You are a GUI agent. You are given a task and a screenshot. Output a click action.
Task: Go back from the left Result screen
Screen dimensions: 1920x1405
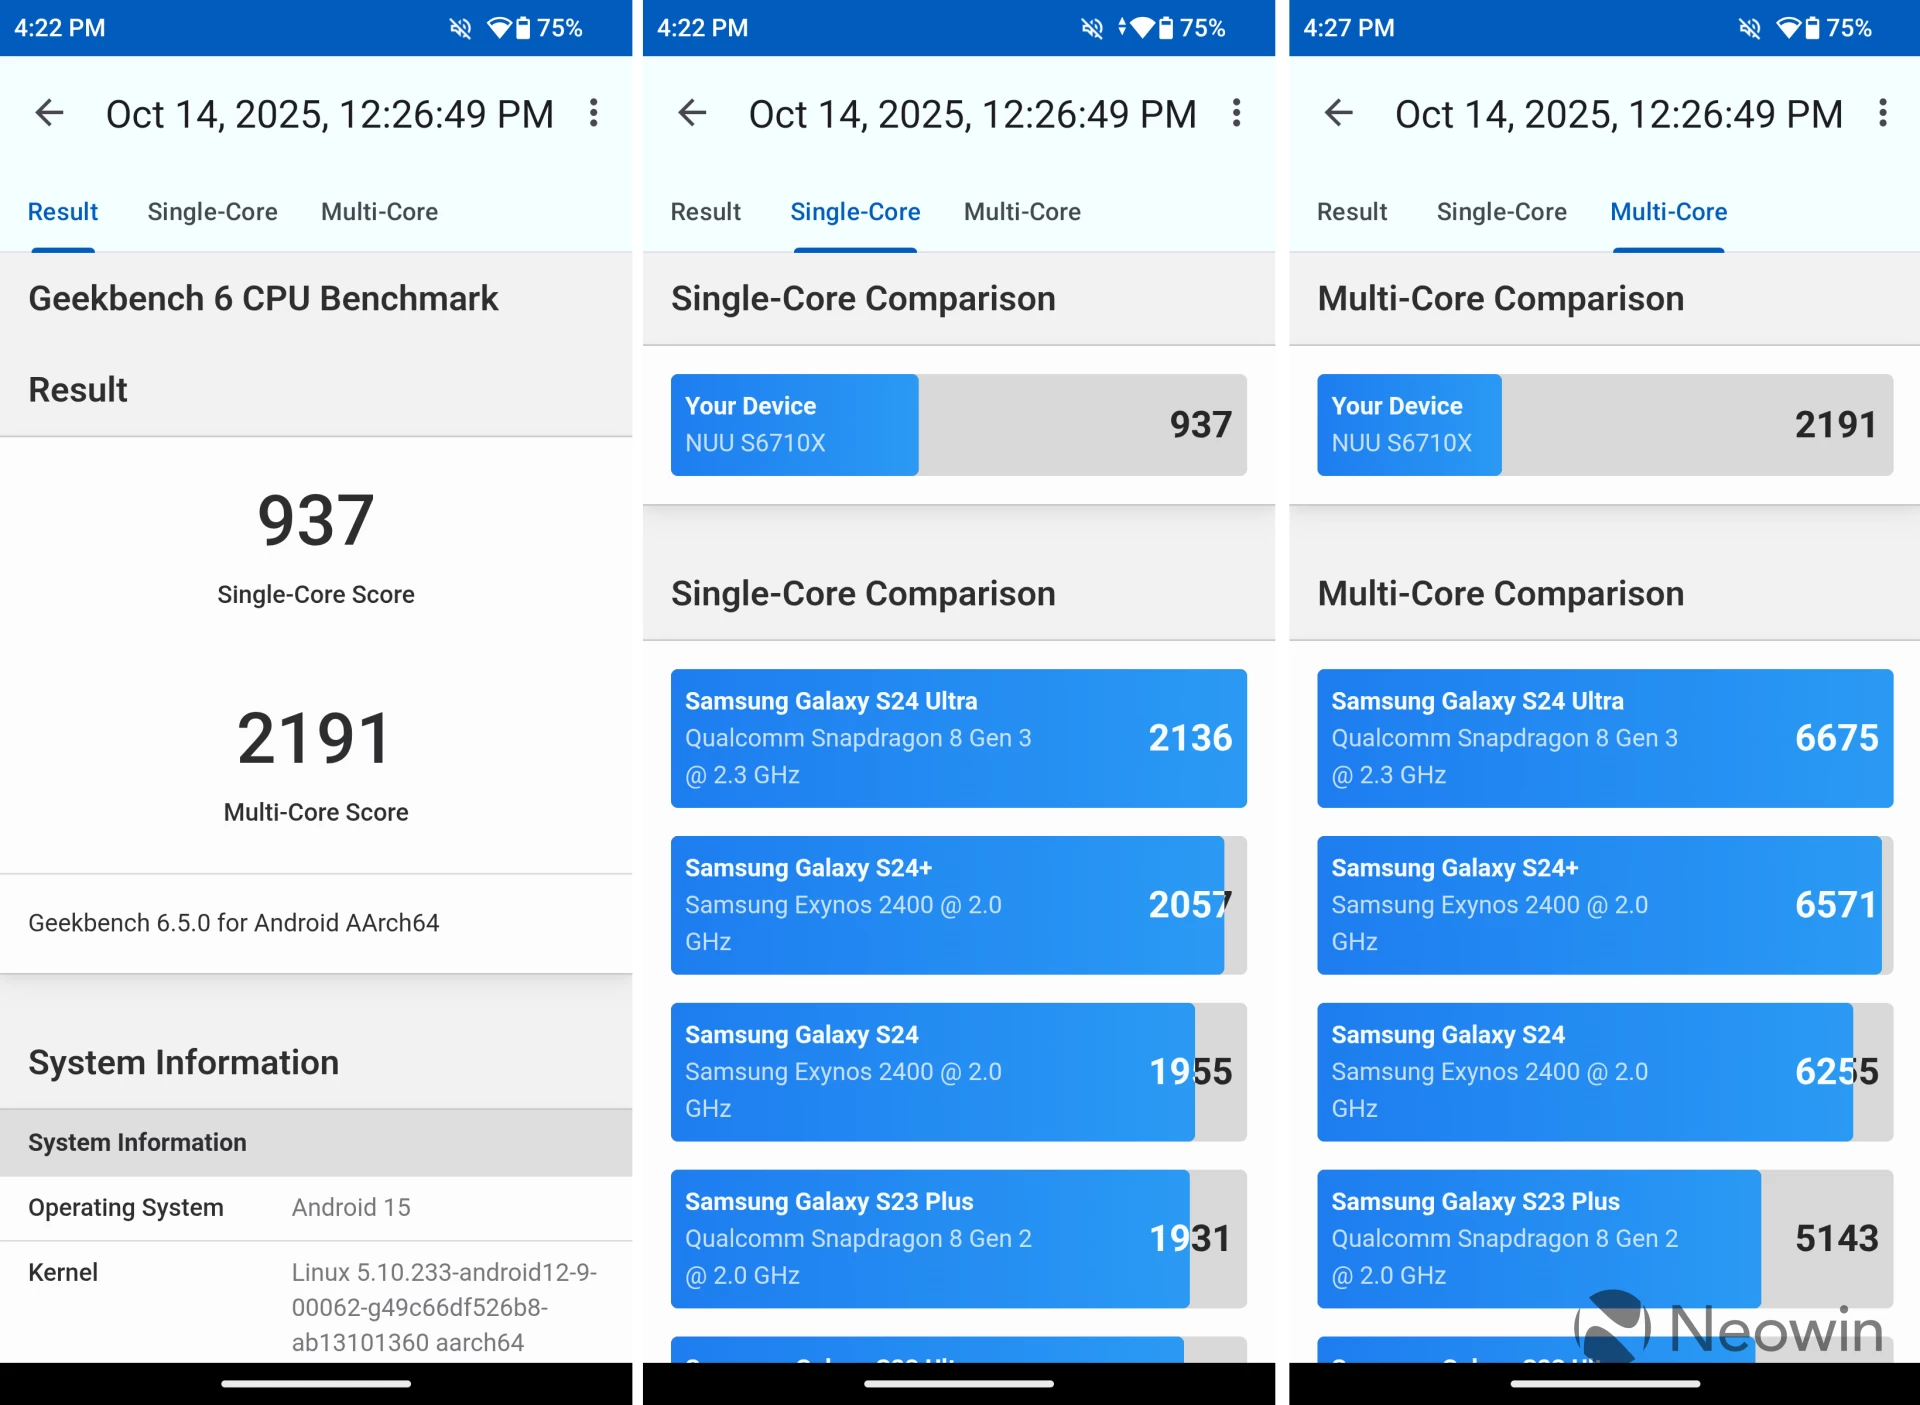(x=49, y=113)
